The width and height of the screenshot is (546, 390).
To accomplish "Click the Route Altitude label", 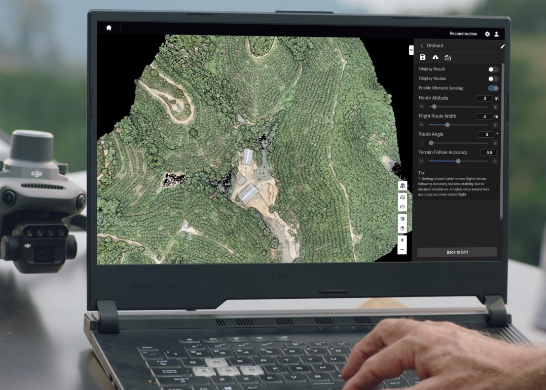I will tap(433, 98).
